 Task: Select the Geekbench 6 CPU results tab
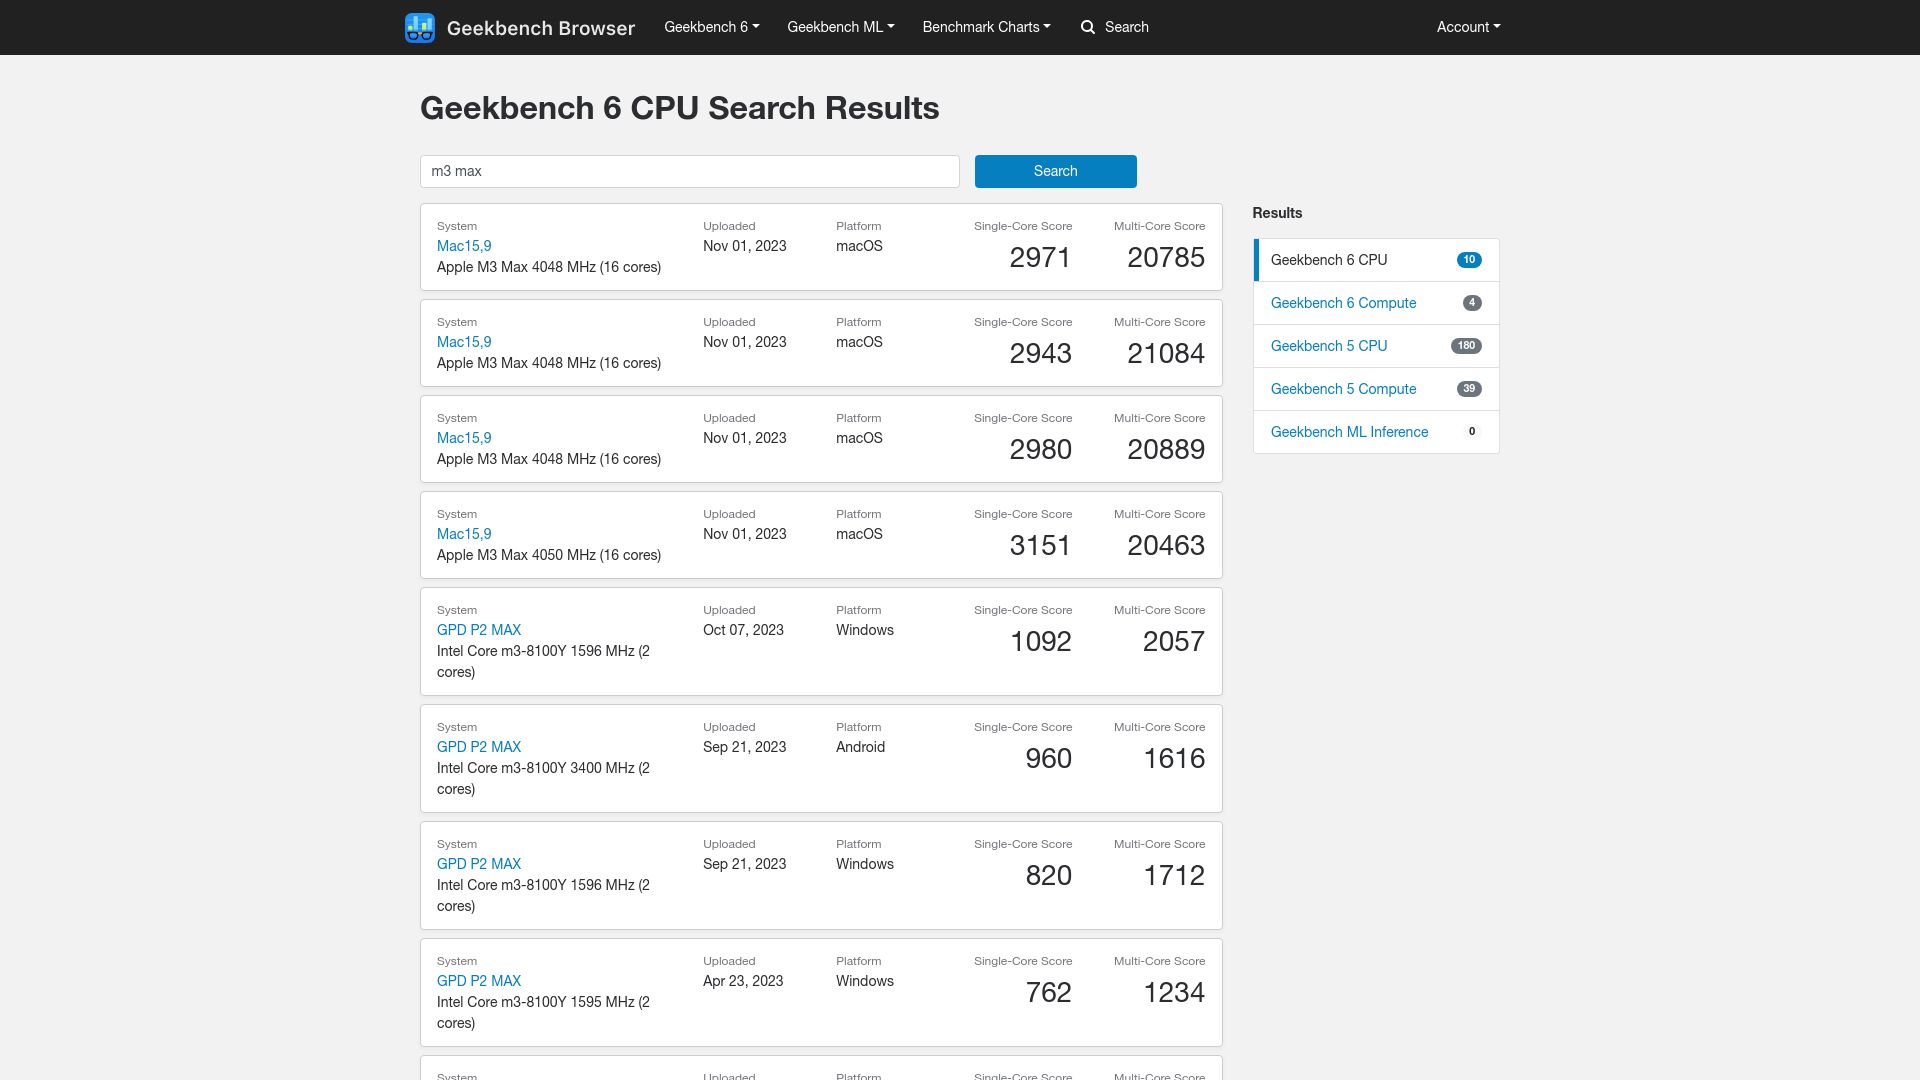click(1376, 260)
